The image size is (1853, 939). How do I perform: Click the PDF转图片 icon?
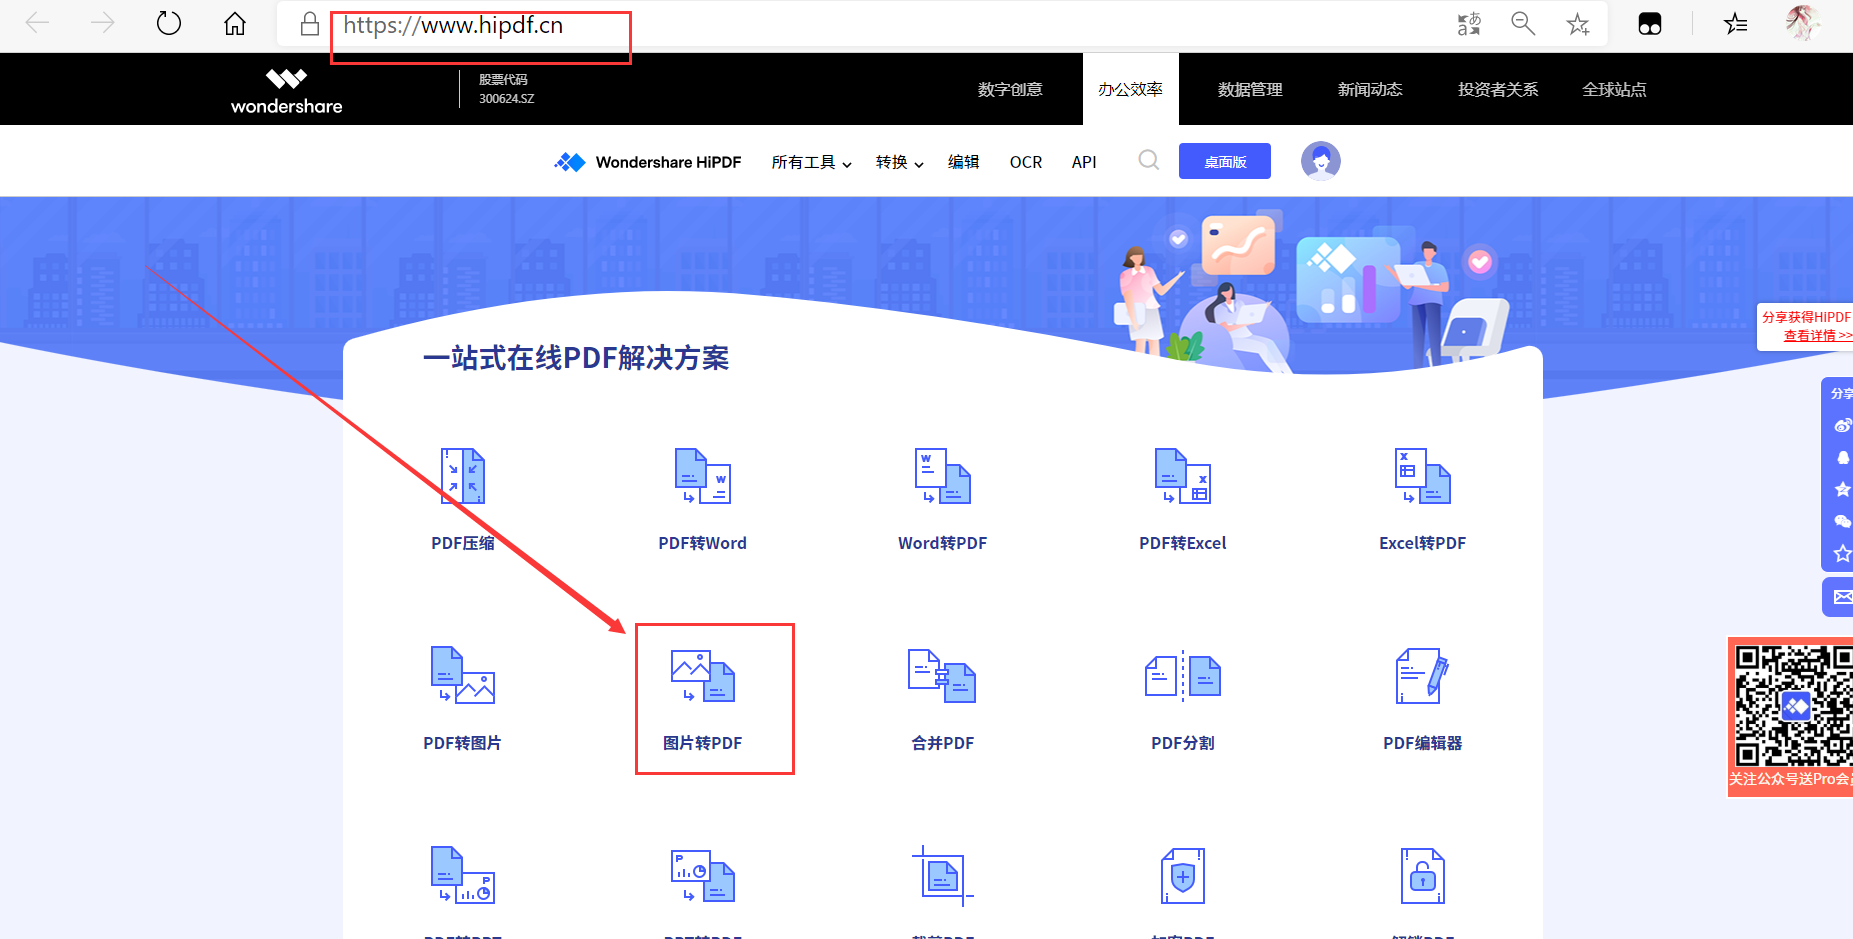tap(462, 677)
